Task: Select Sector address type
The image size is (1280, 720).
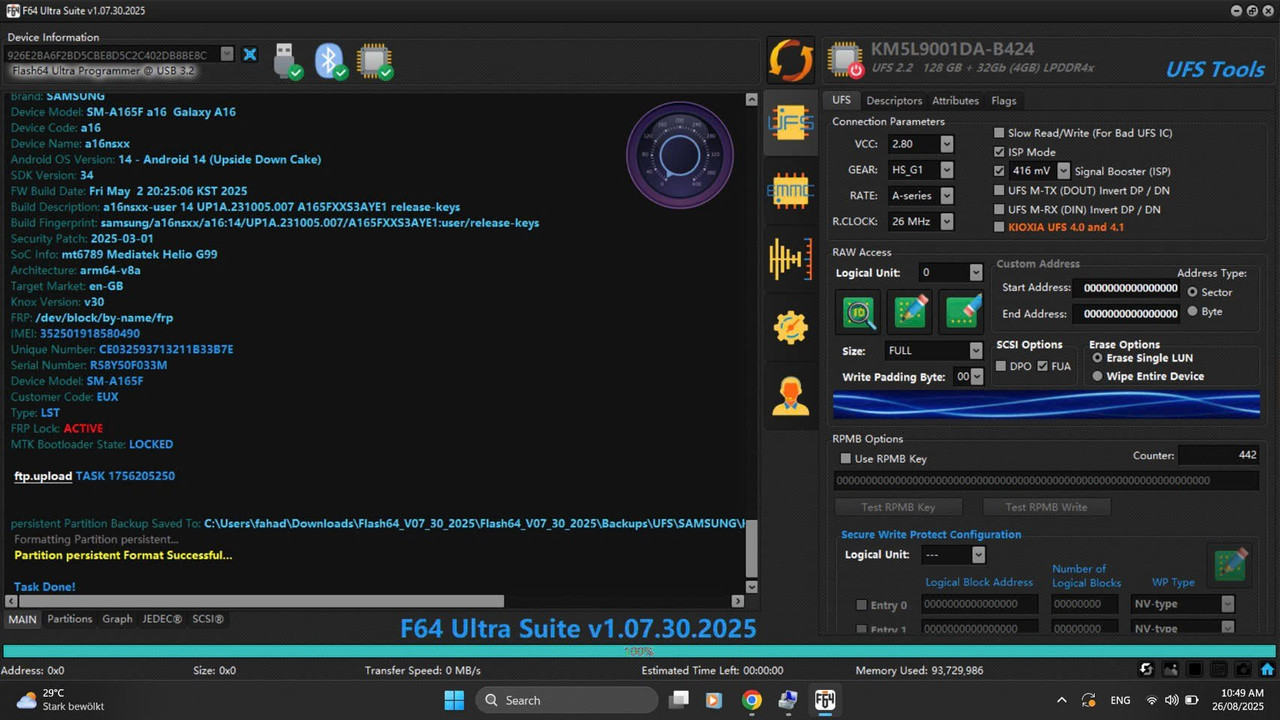Action: pyautogui.click(x=1192, y=292)
